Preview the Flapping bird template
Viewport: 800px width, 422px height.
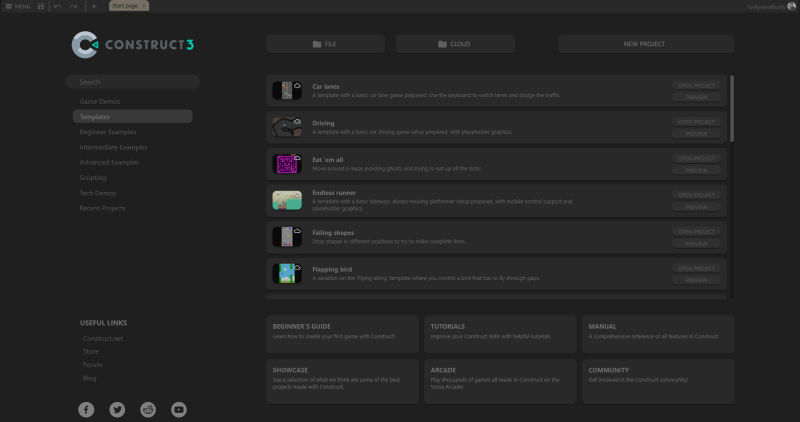tap(696, 280)
